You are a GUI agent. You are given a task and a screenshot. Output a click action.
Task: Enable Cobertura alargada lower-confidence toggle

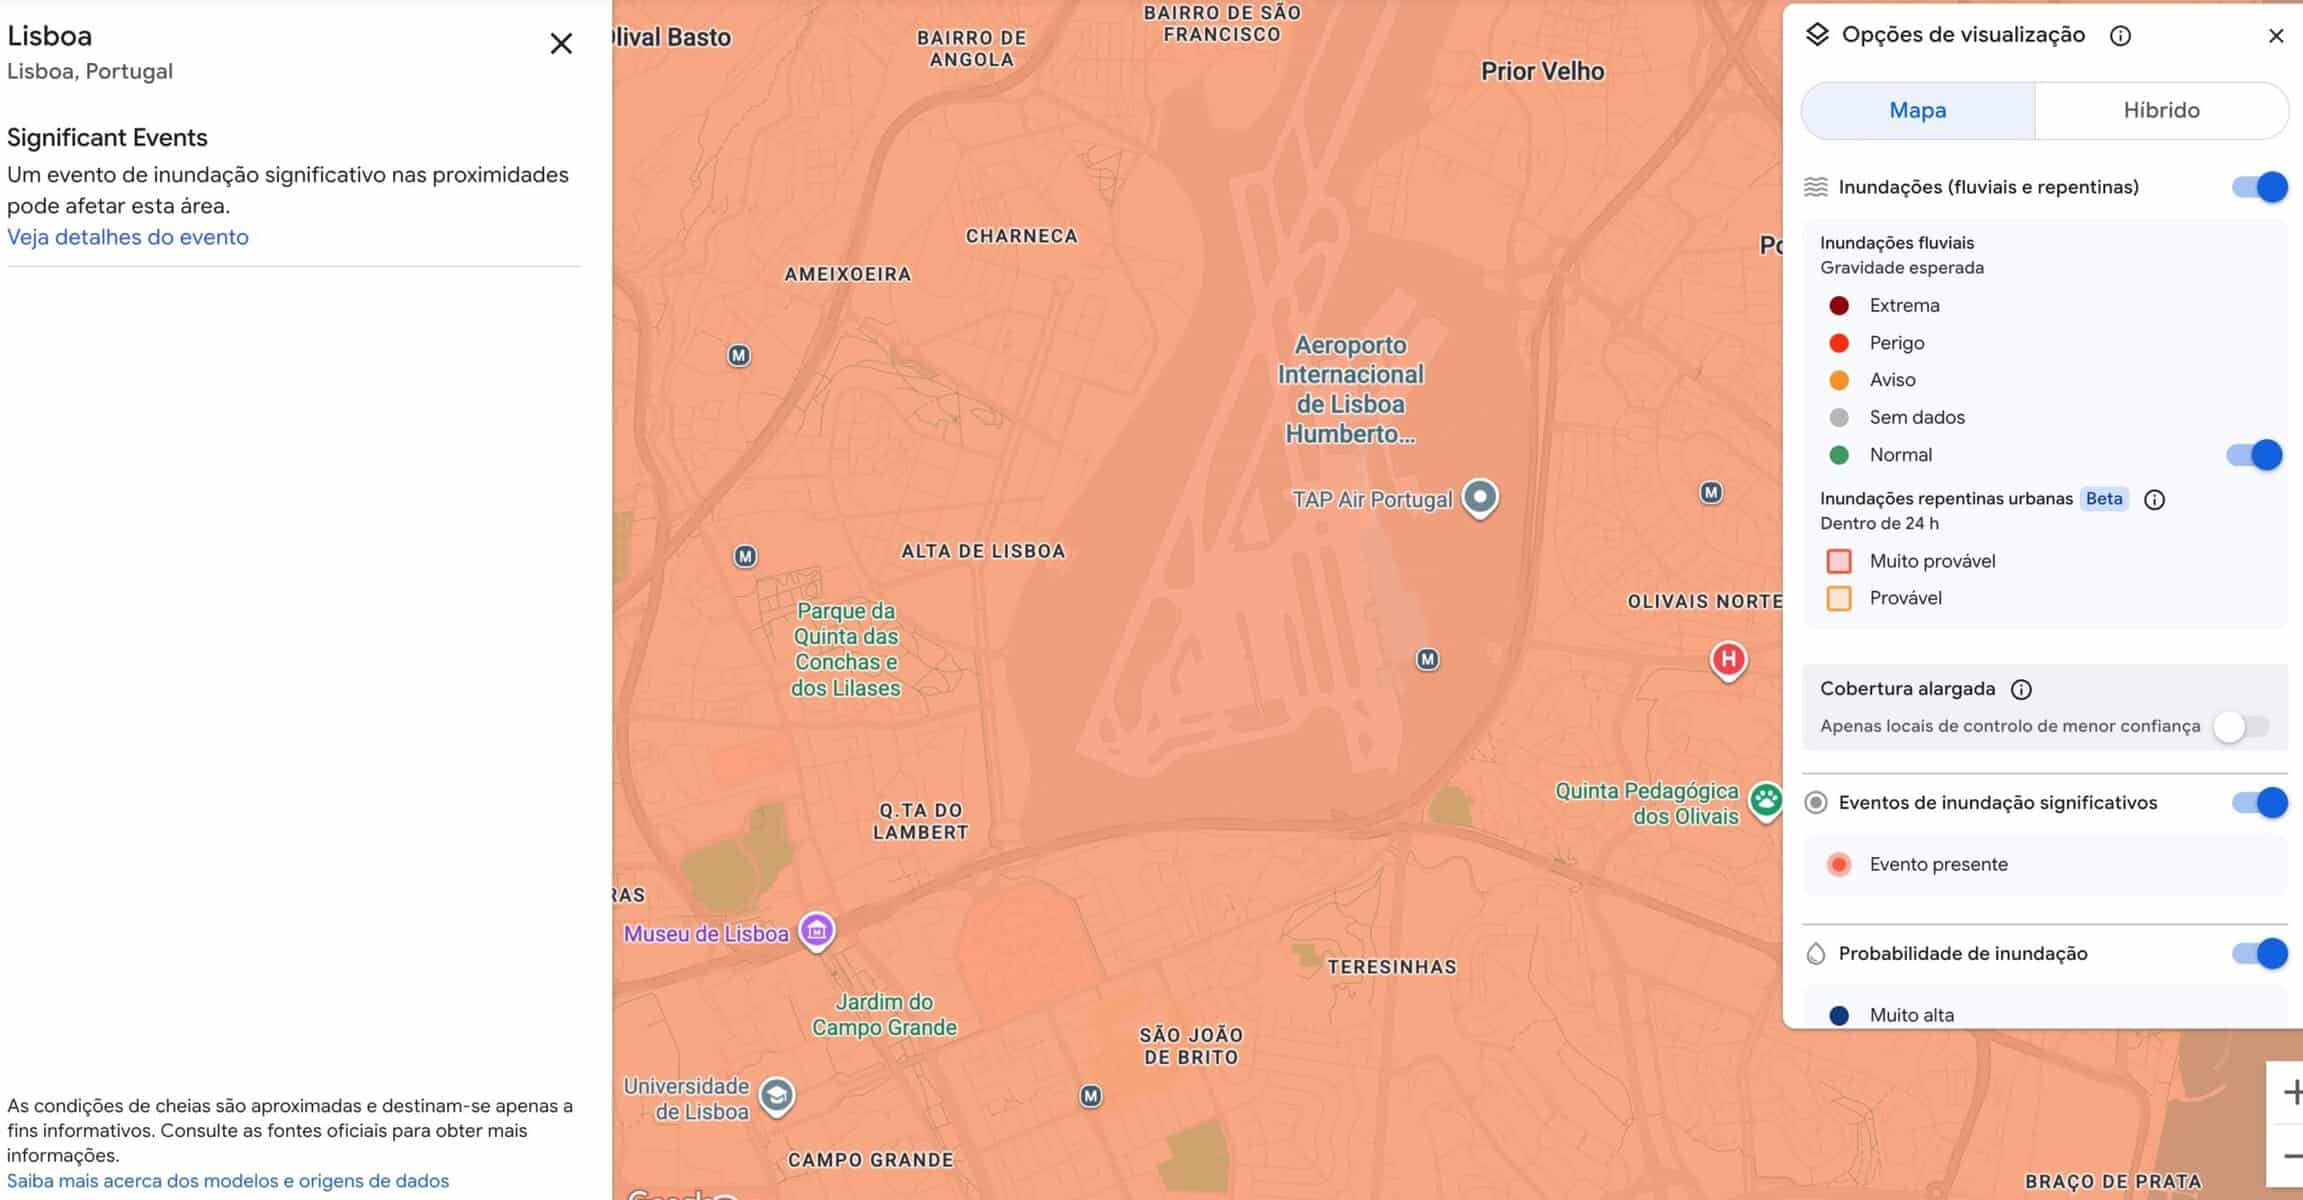[2241, 727]
